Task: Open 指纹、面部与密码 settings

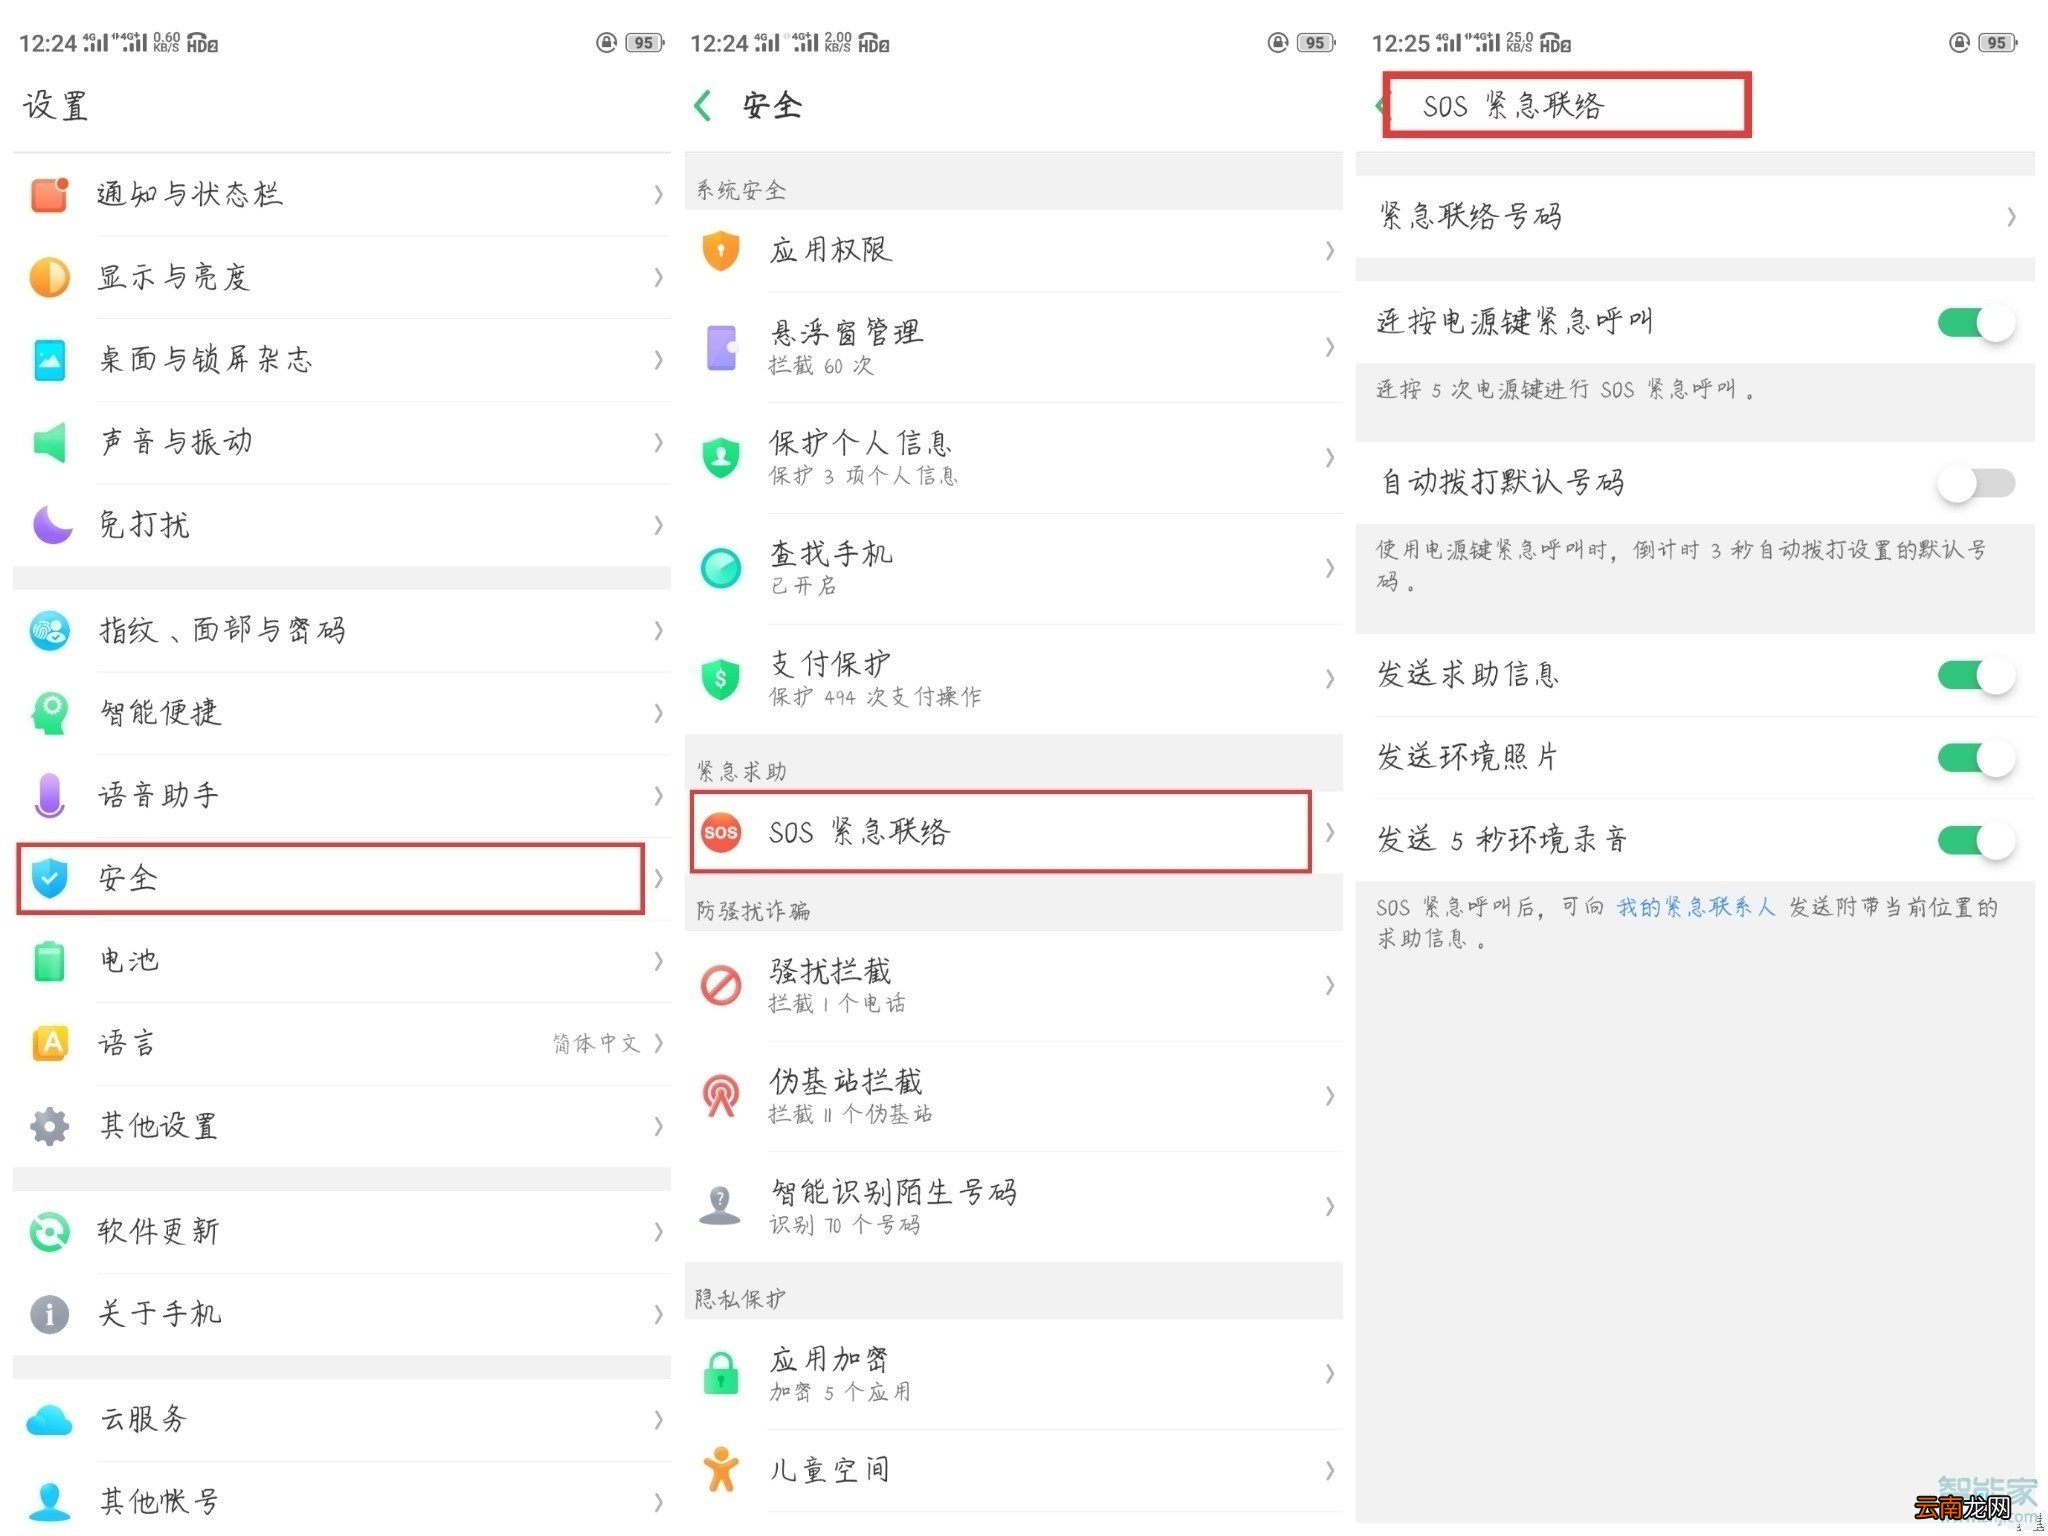Action: point(342,630)
